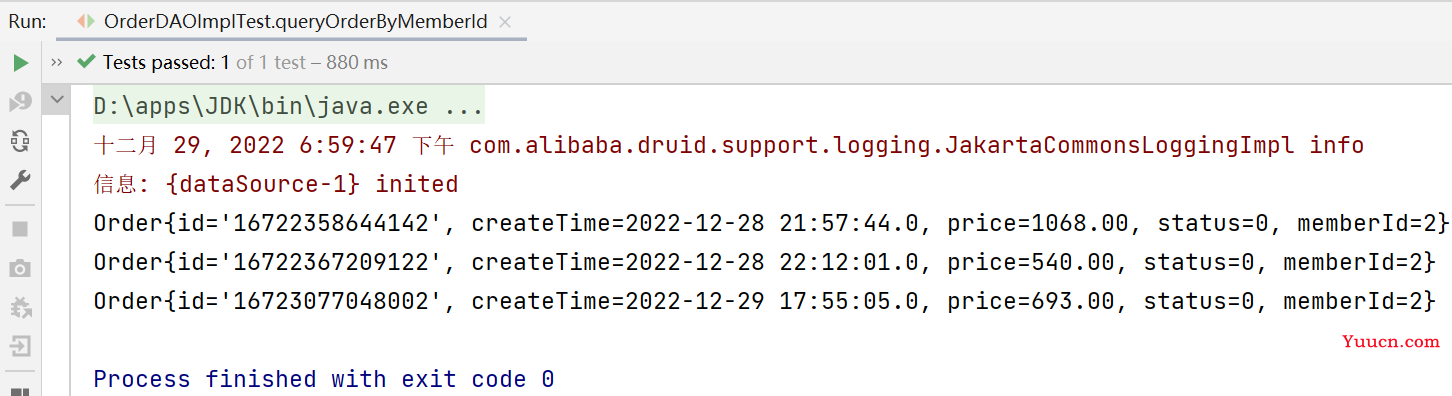Image resolution: width=1452 pixels, height=396 pixels.
Task: Click the 'Process finished with exit code 0' line
Action: pyautogui.click(x=324, y=379)
